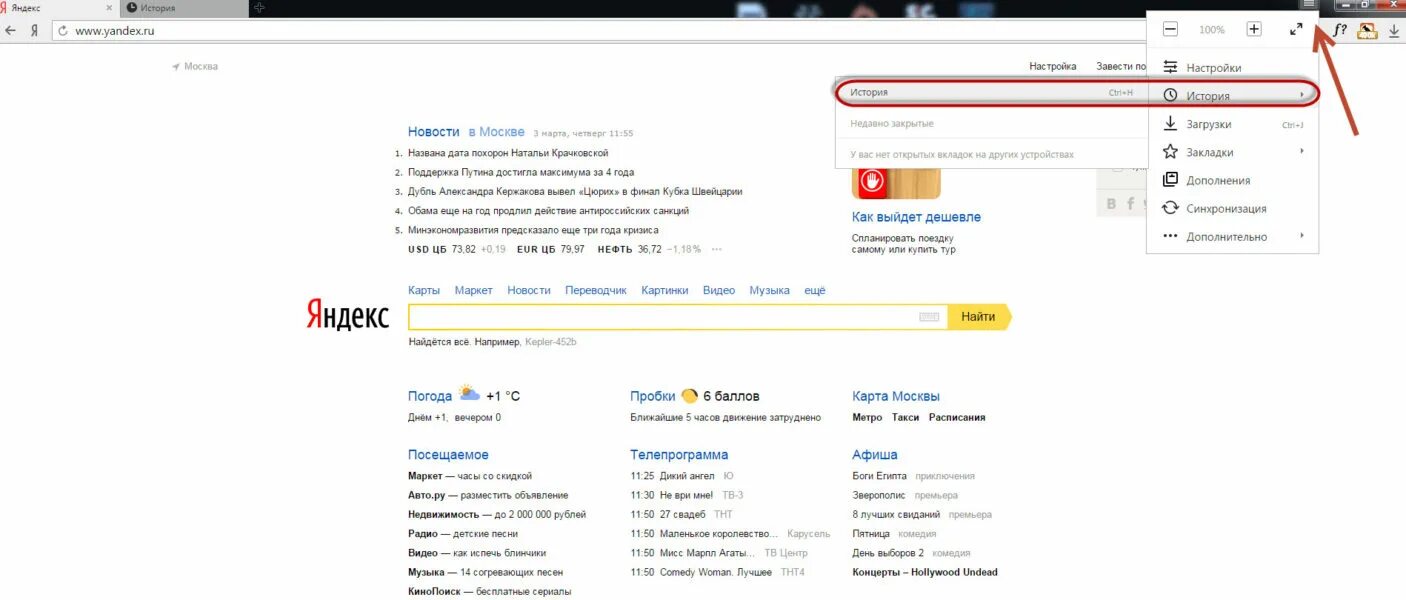This screenshot has height=600, width=1406.
Task: Go back with the browser back arrow
Action: pyautogui.click(x=11, y=30)
